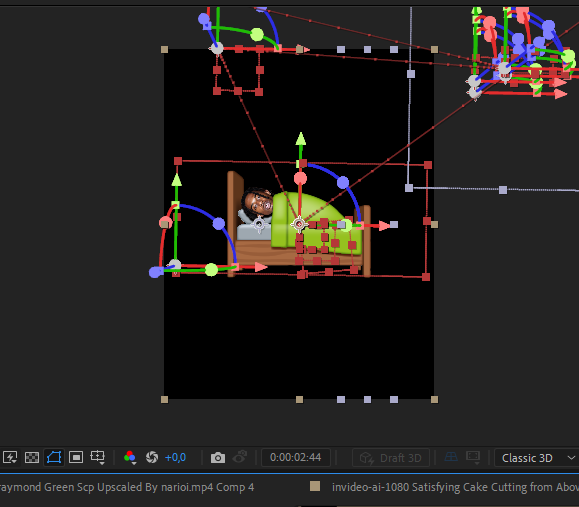Toggle the Draft 3D button
The height and width of the screenshot is (507, 579).
(391, 458)
